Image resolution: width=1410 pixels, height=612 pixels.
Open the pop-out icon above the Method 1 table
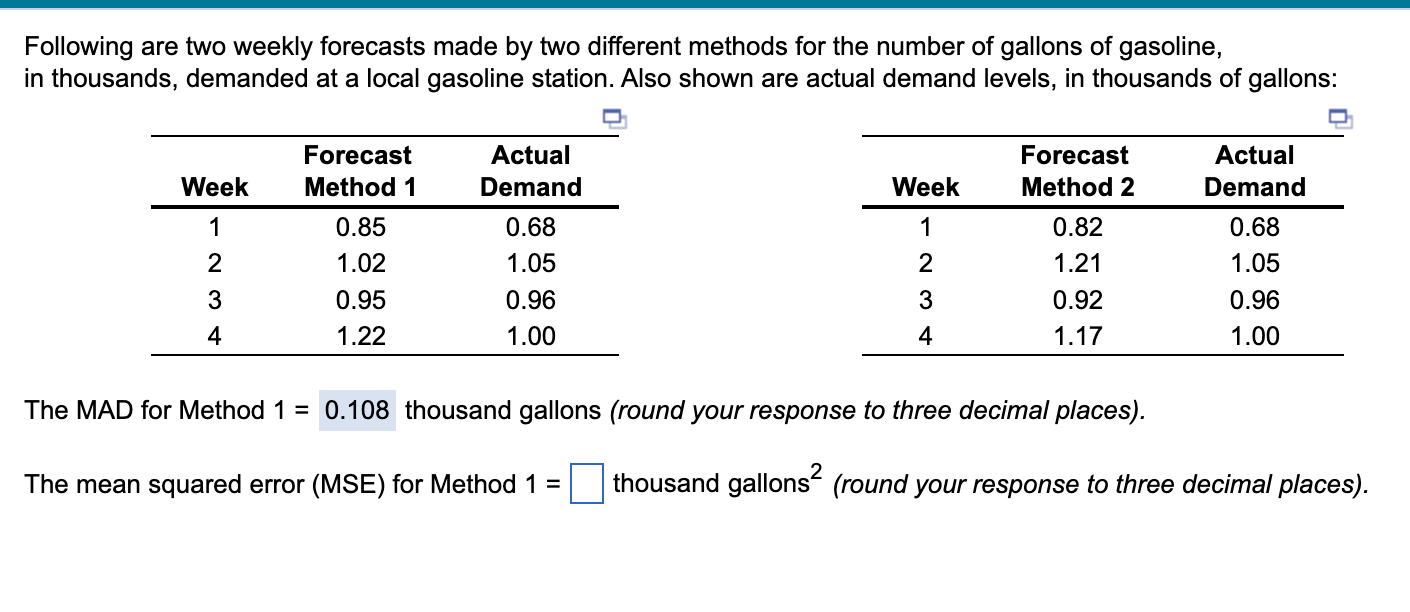[x=614, y=120]
